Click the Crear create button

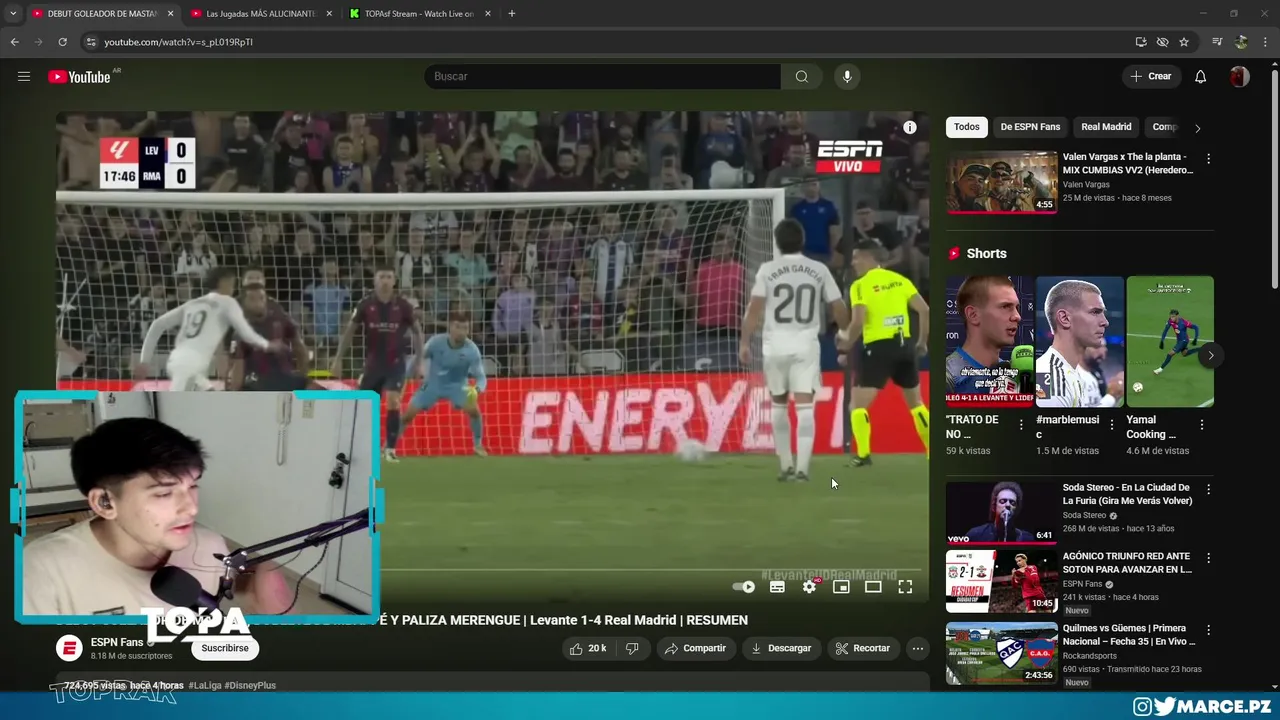click(1151, 76)
